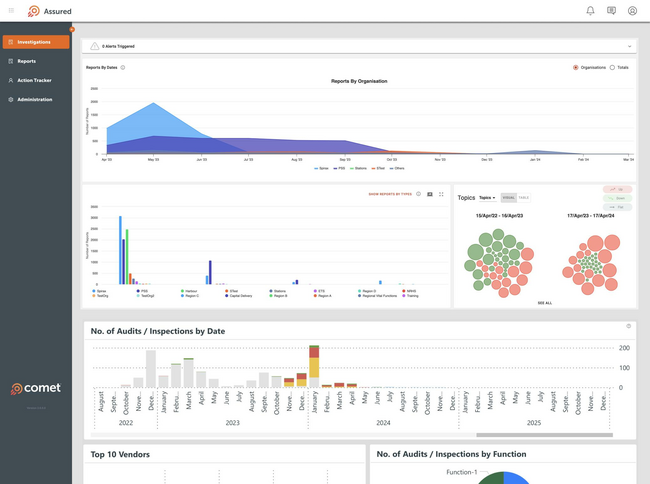Open Action Tracker in the sidebar

(34, 80)
